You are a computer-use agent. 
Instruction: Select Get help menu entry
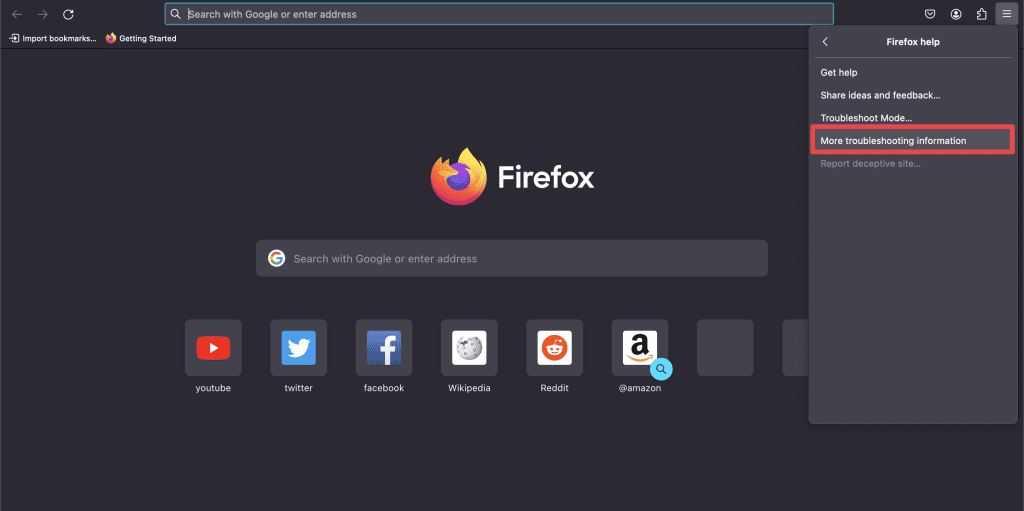[913, 73]
